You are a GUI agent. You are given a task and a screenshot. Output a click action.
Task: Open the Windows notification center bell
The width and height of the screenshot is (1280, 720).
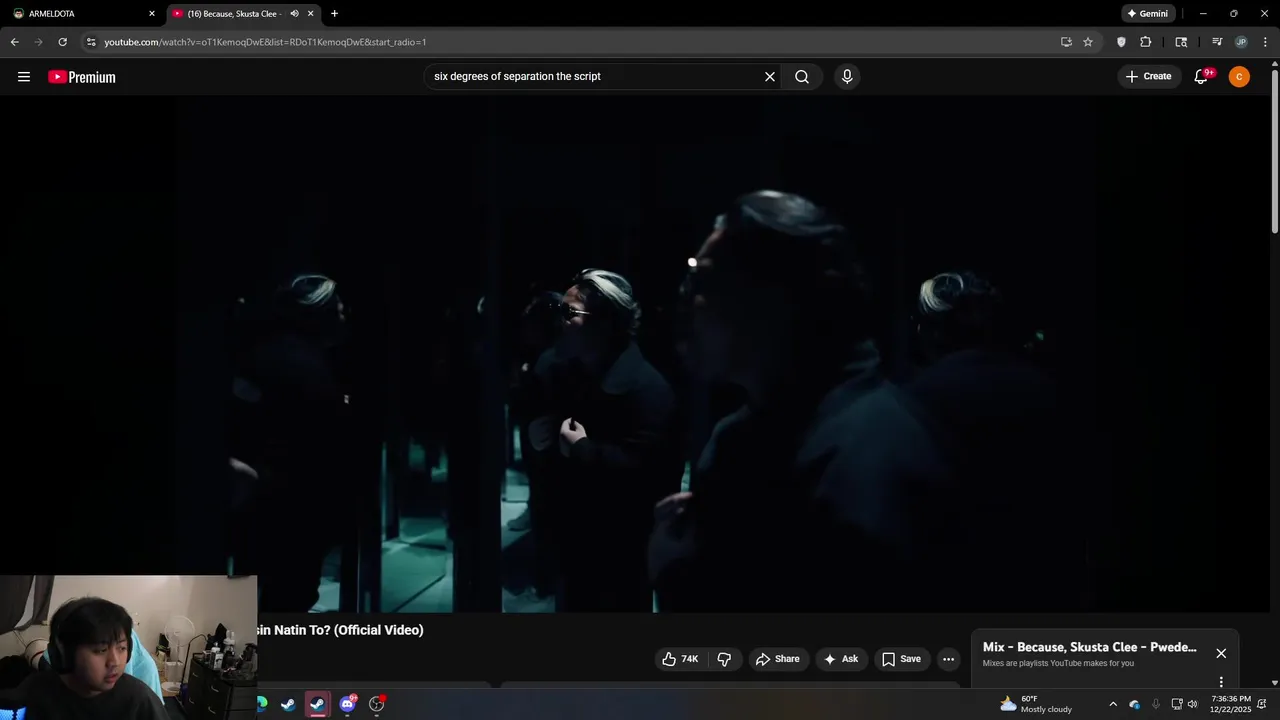coord(1263,704)
